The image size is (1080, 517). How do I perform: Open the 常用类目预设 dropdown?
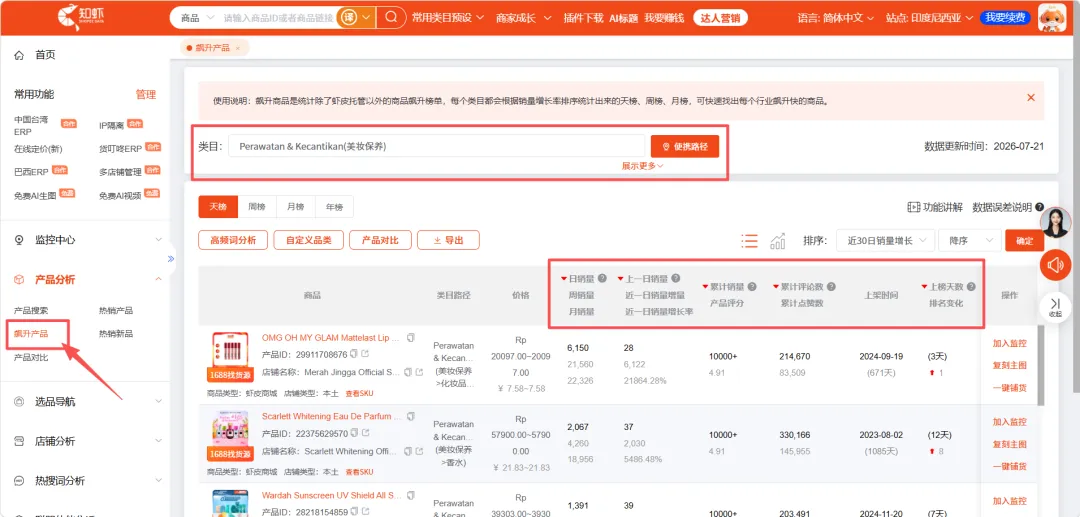coord(448,17)
